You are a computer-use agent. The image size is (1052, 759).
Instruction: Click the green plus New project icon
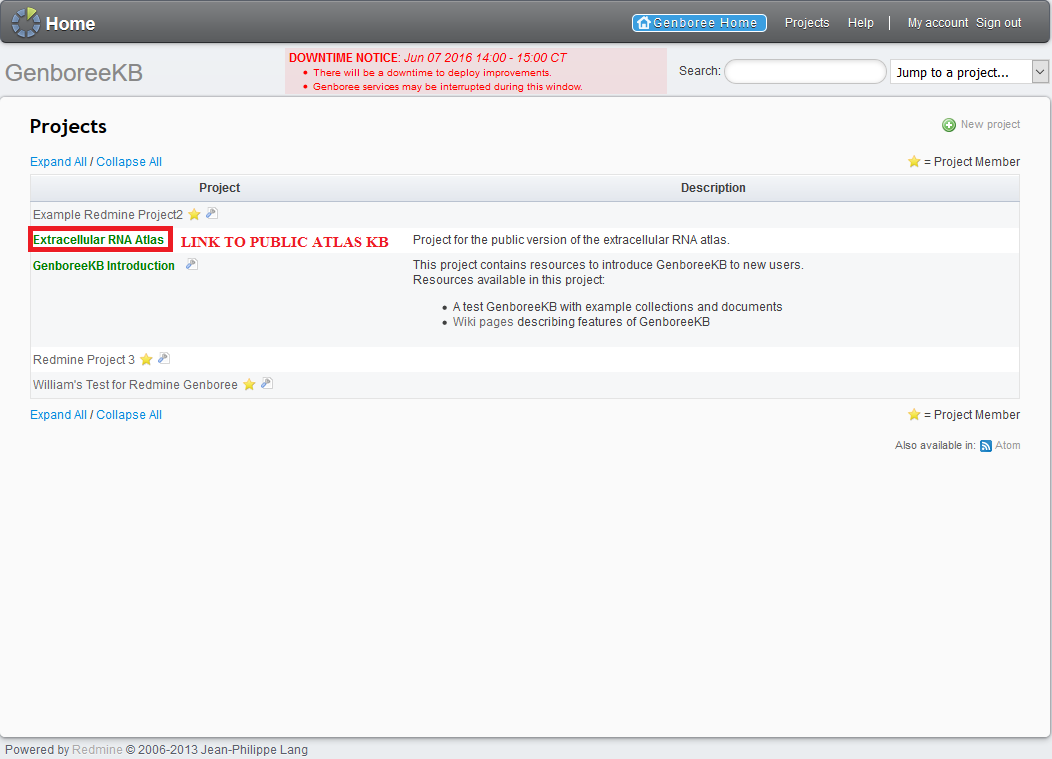click(948, 125)
